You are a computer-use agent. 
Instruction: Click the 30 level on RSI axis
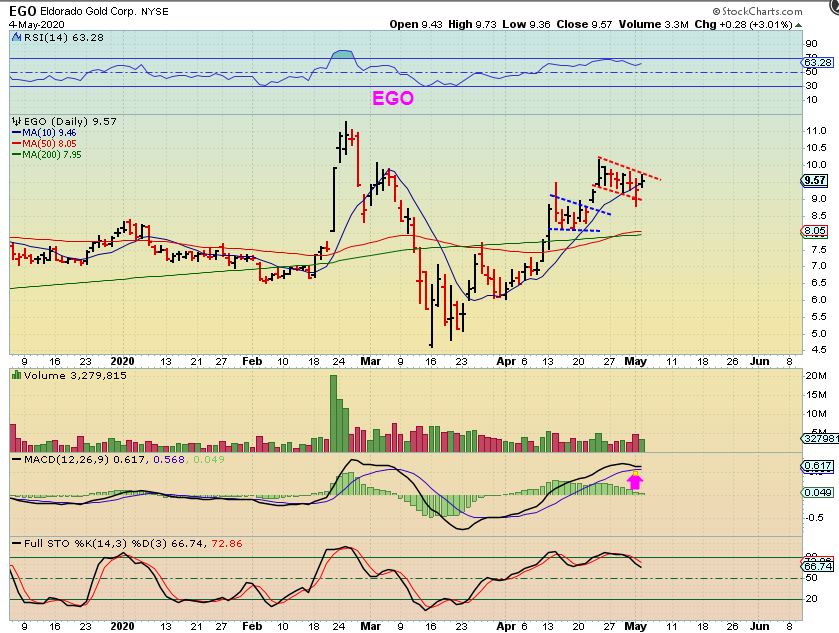click(x=811, y=86)
